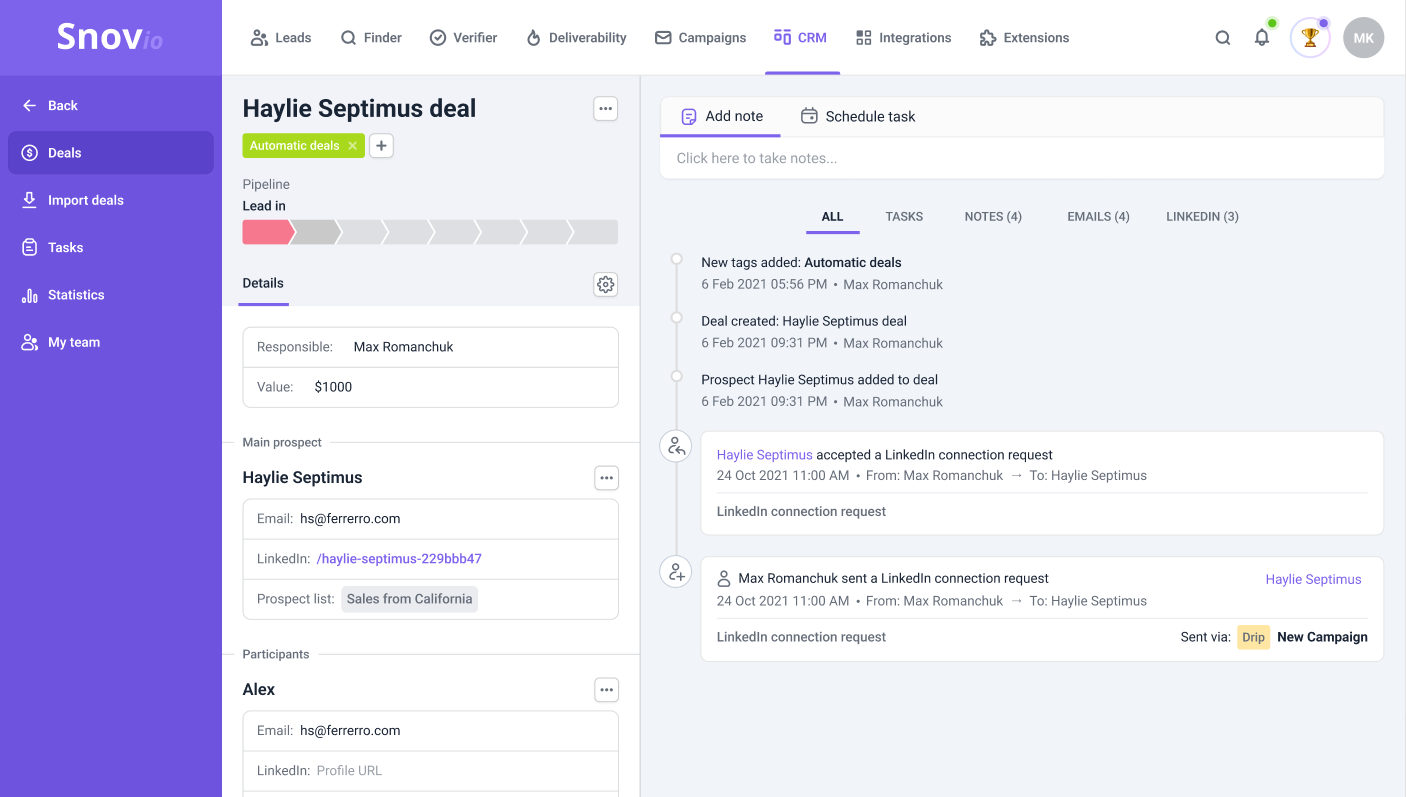Click the Haylie Septimus deal title
The image size is (1406, 797).
click(359, 108)
